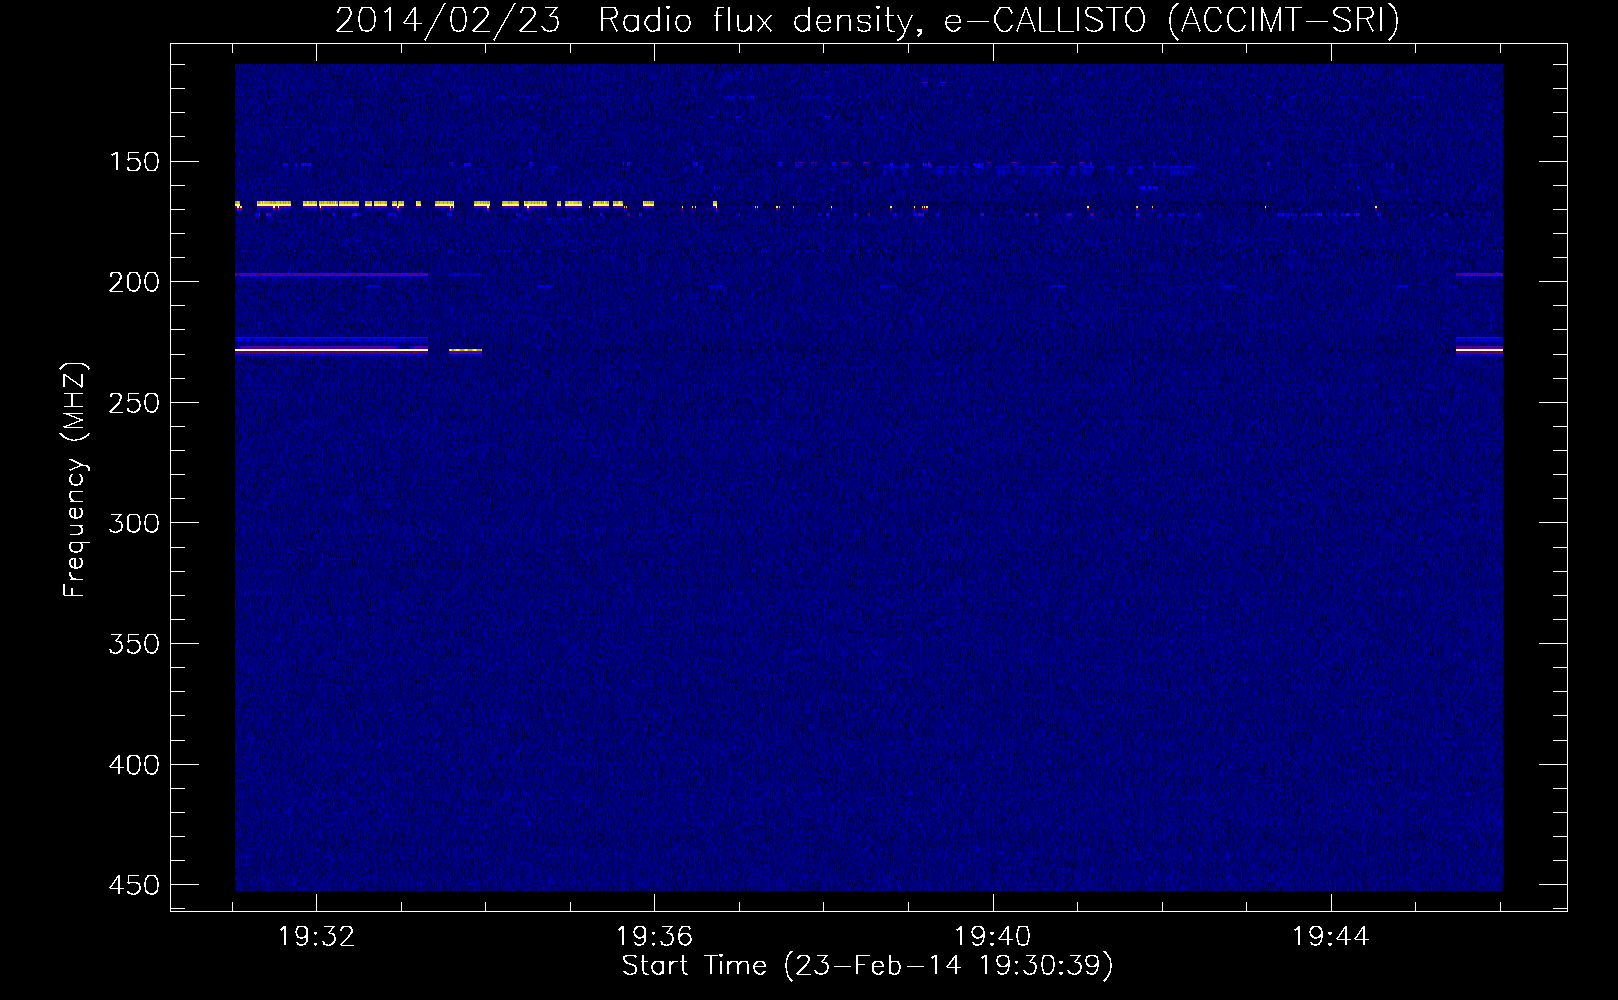Click the 19:32 time tick label
1618x1000 pixels.
(316, 937)
